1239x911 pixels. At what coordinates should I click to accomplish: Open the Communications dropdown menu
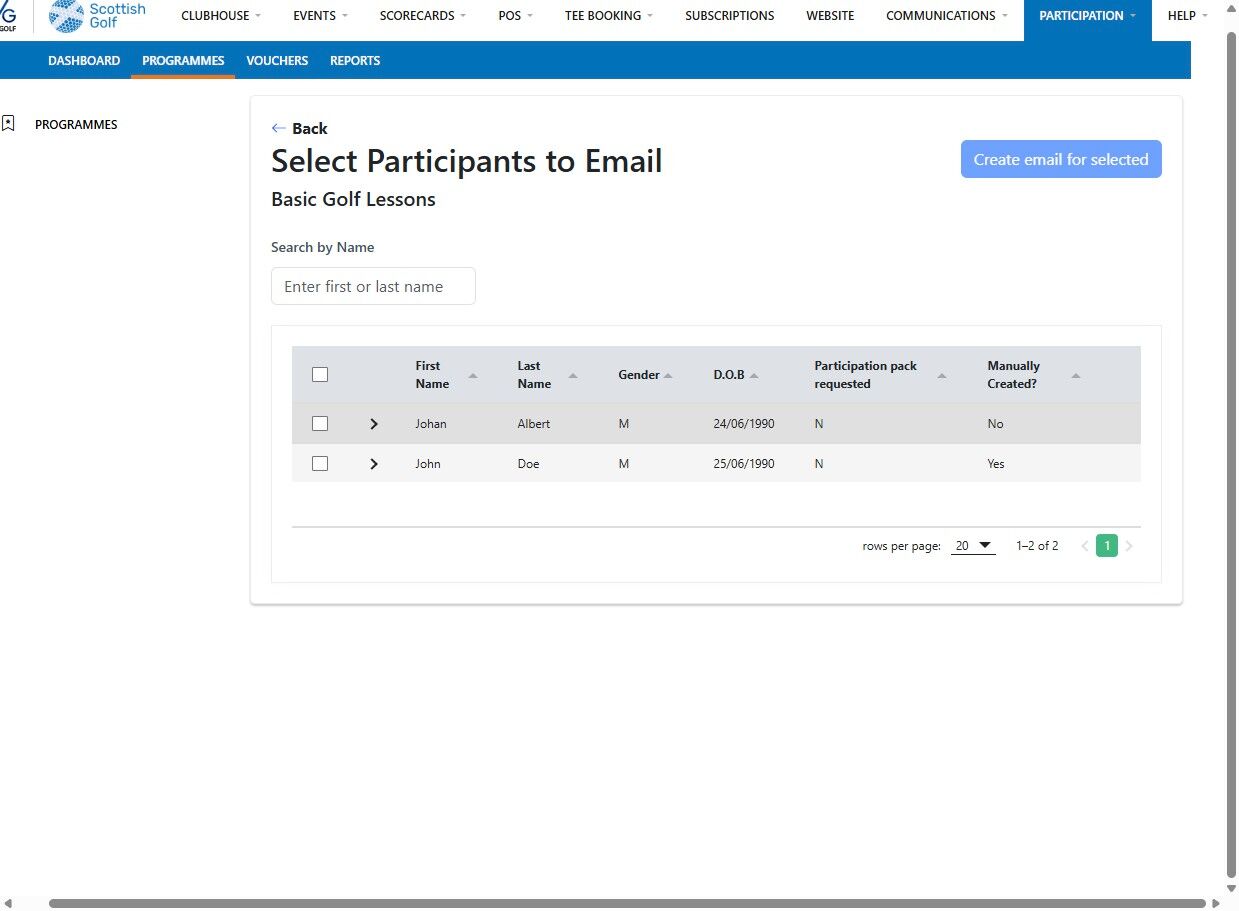(x=947, y=16)
